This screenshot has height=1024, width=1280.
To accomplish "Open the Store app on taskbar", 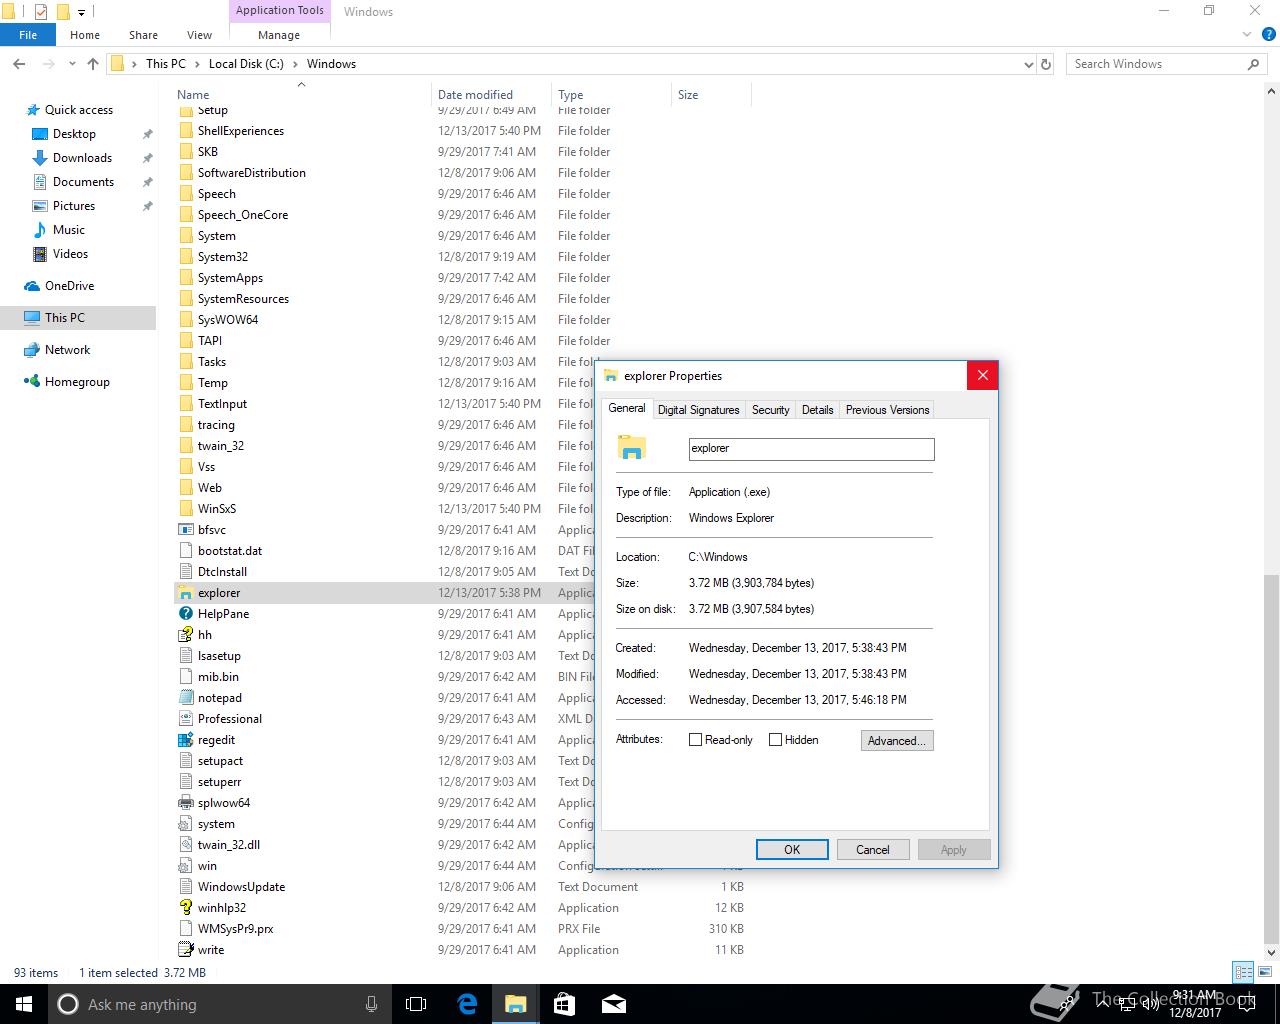I will 564,1004.
